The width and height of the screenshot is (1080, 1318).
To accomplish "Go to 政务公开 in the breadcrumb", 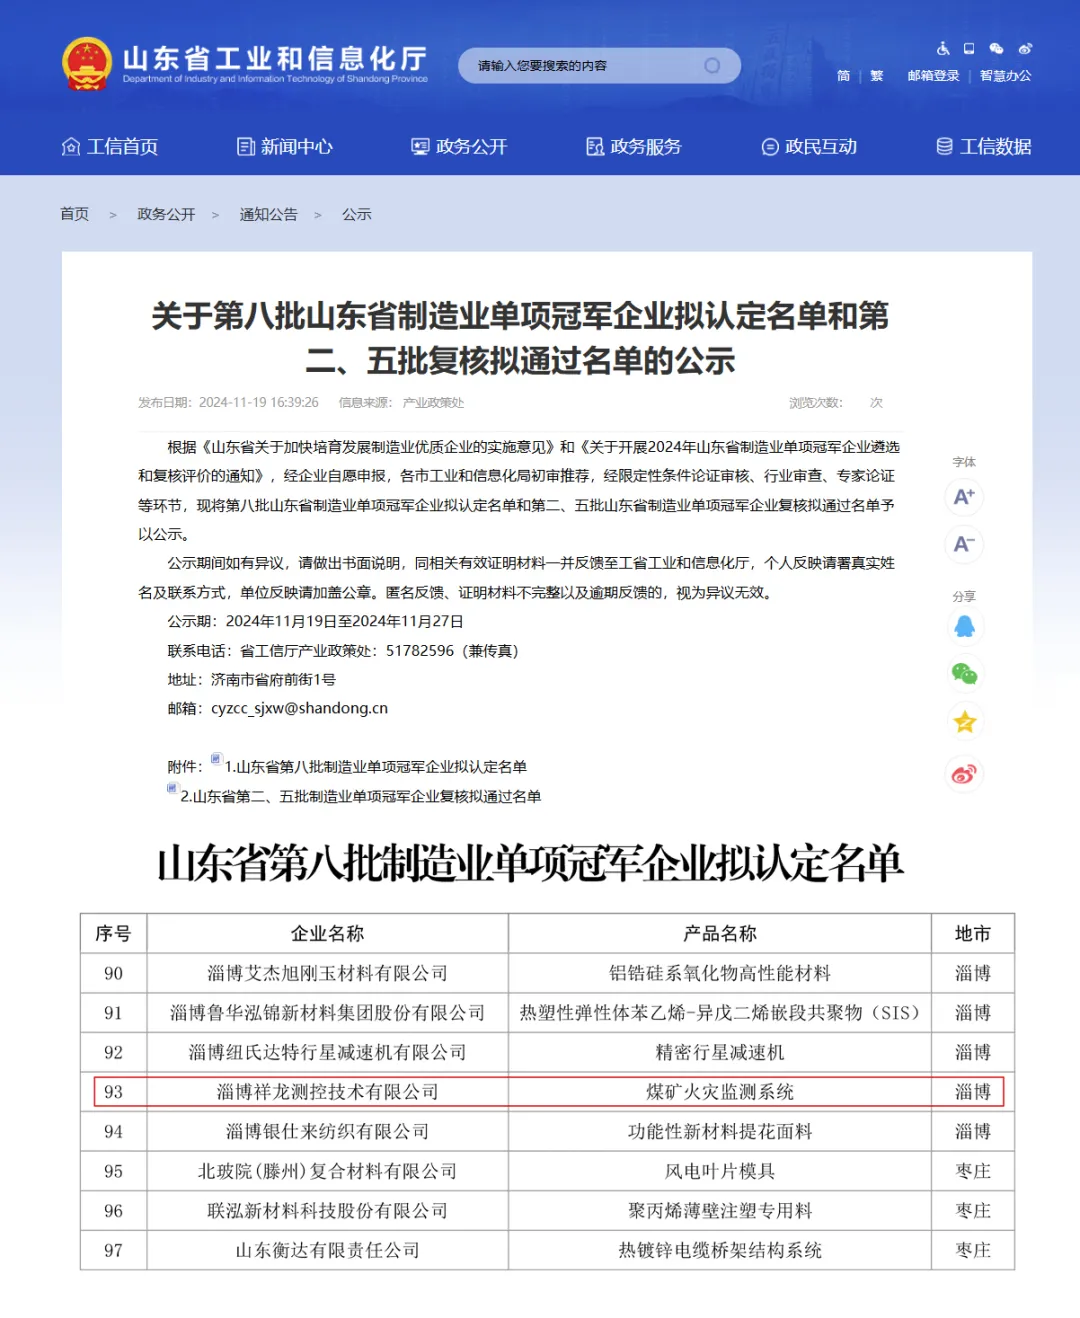I will click(166, 214).
